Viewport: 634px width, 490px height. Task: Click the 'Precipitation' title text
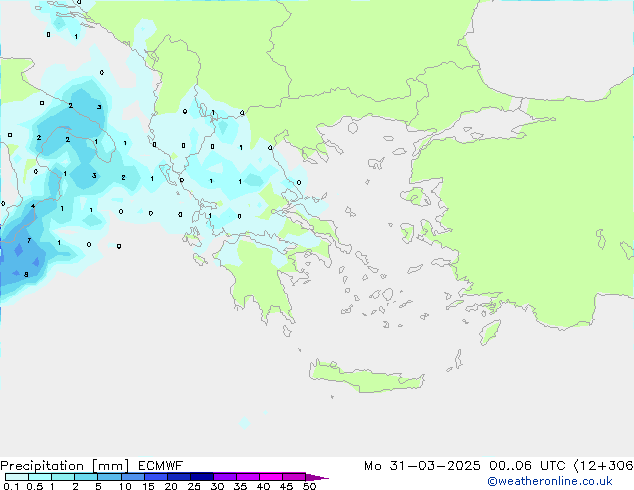(42, 466)
